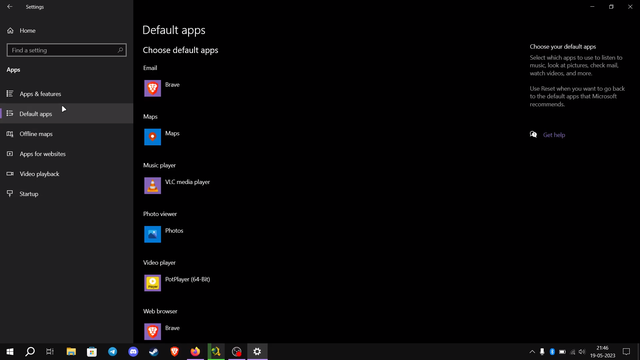
Task: Open Firefox from the taskbar
Action: pos(195,351)
